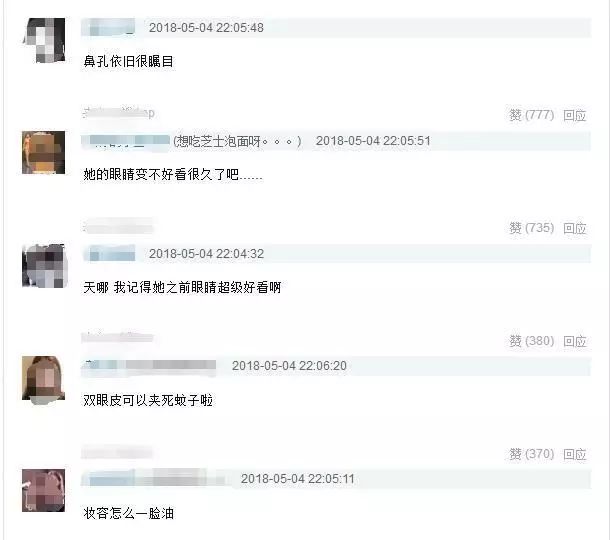Open blurred username beside 22:05:48 timestamp
Image resolution: width=610 pixels, height=540 pixels.
tap(109, 27)
